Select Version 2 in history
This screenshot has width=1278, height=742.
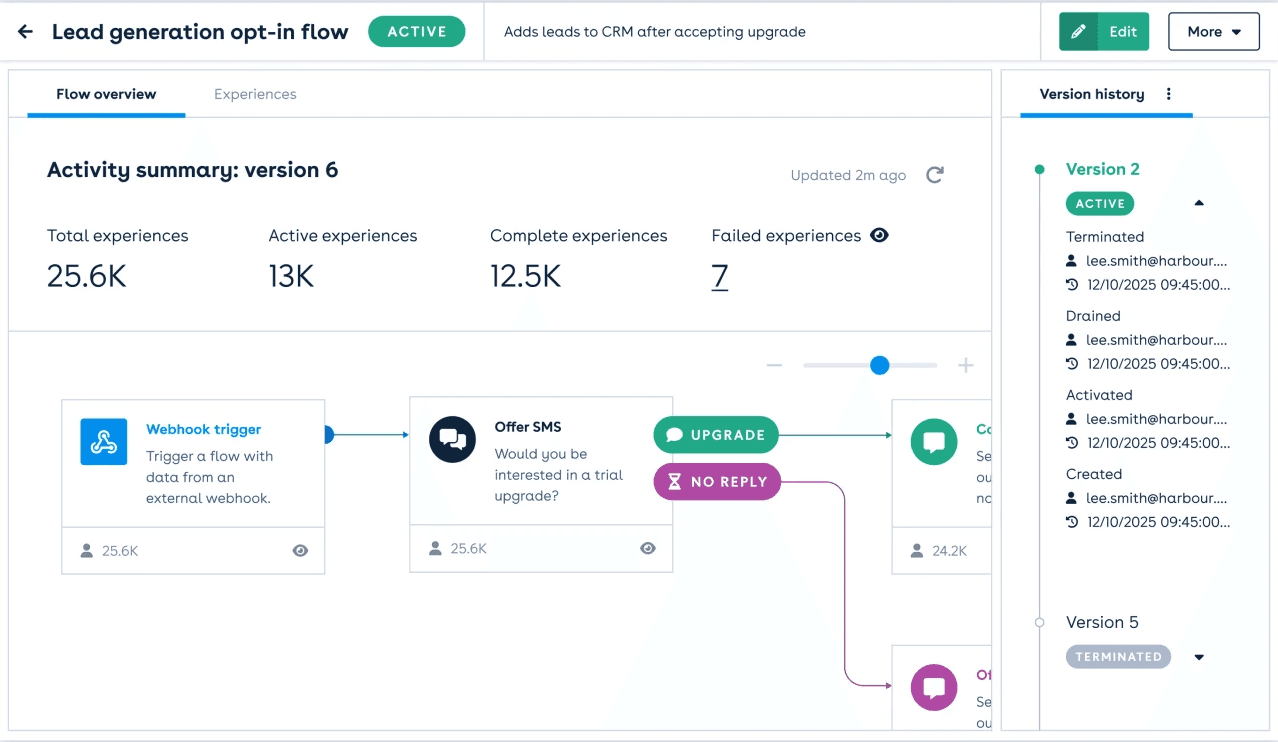coord(1103,169)
